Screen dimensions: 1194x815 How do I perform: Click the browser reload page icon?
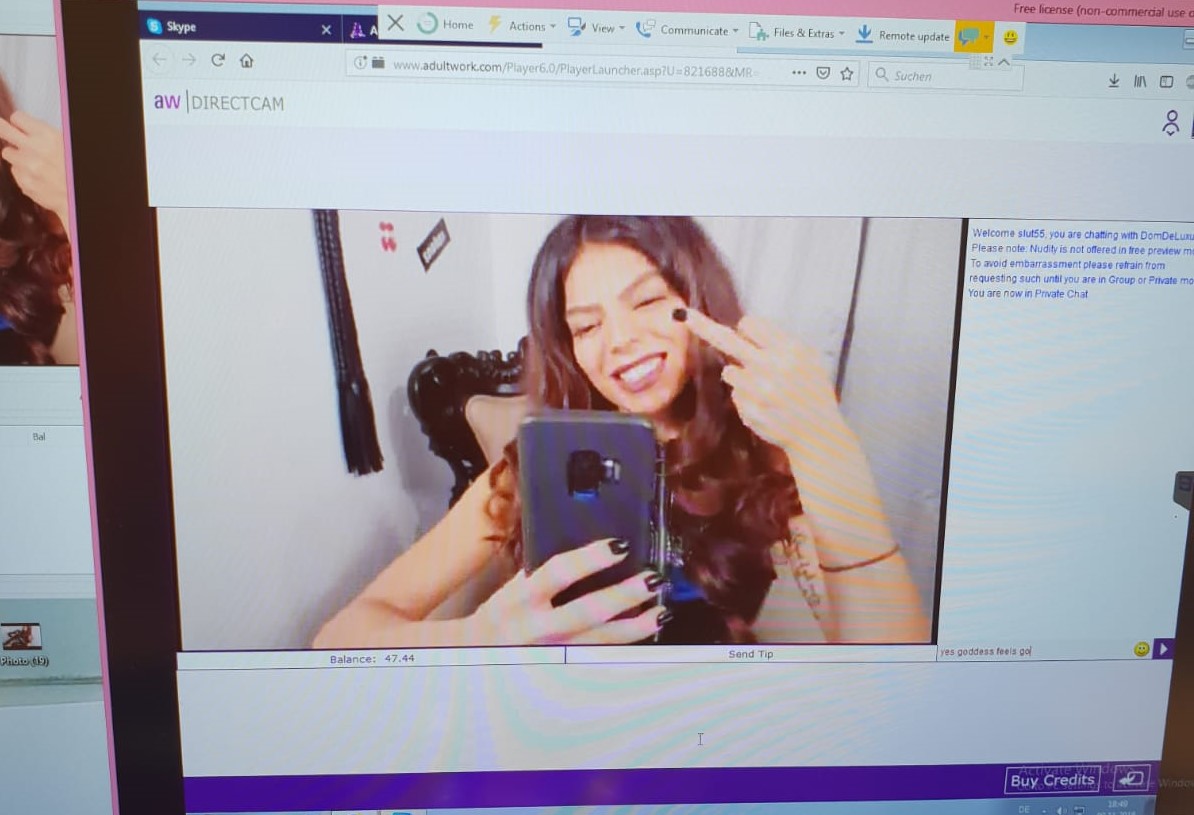[218, 60]
